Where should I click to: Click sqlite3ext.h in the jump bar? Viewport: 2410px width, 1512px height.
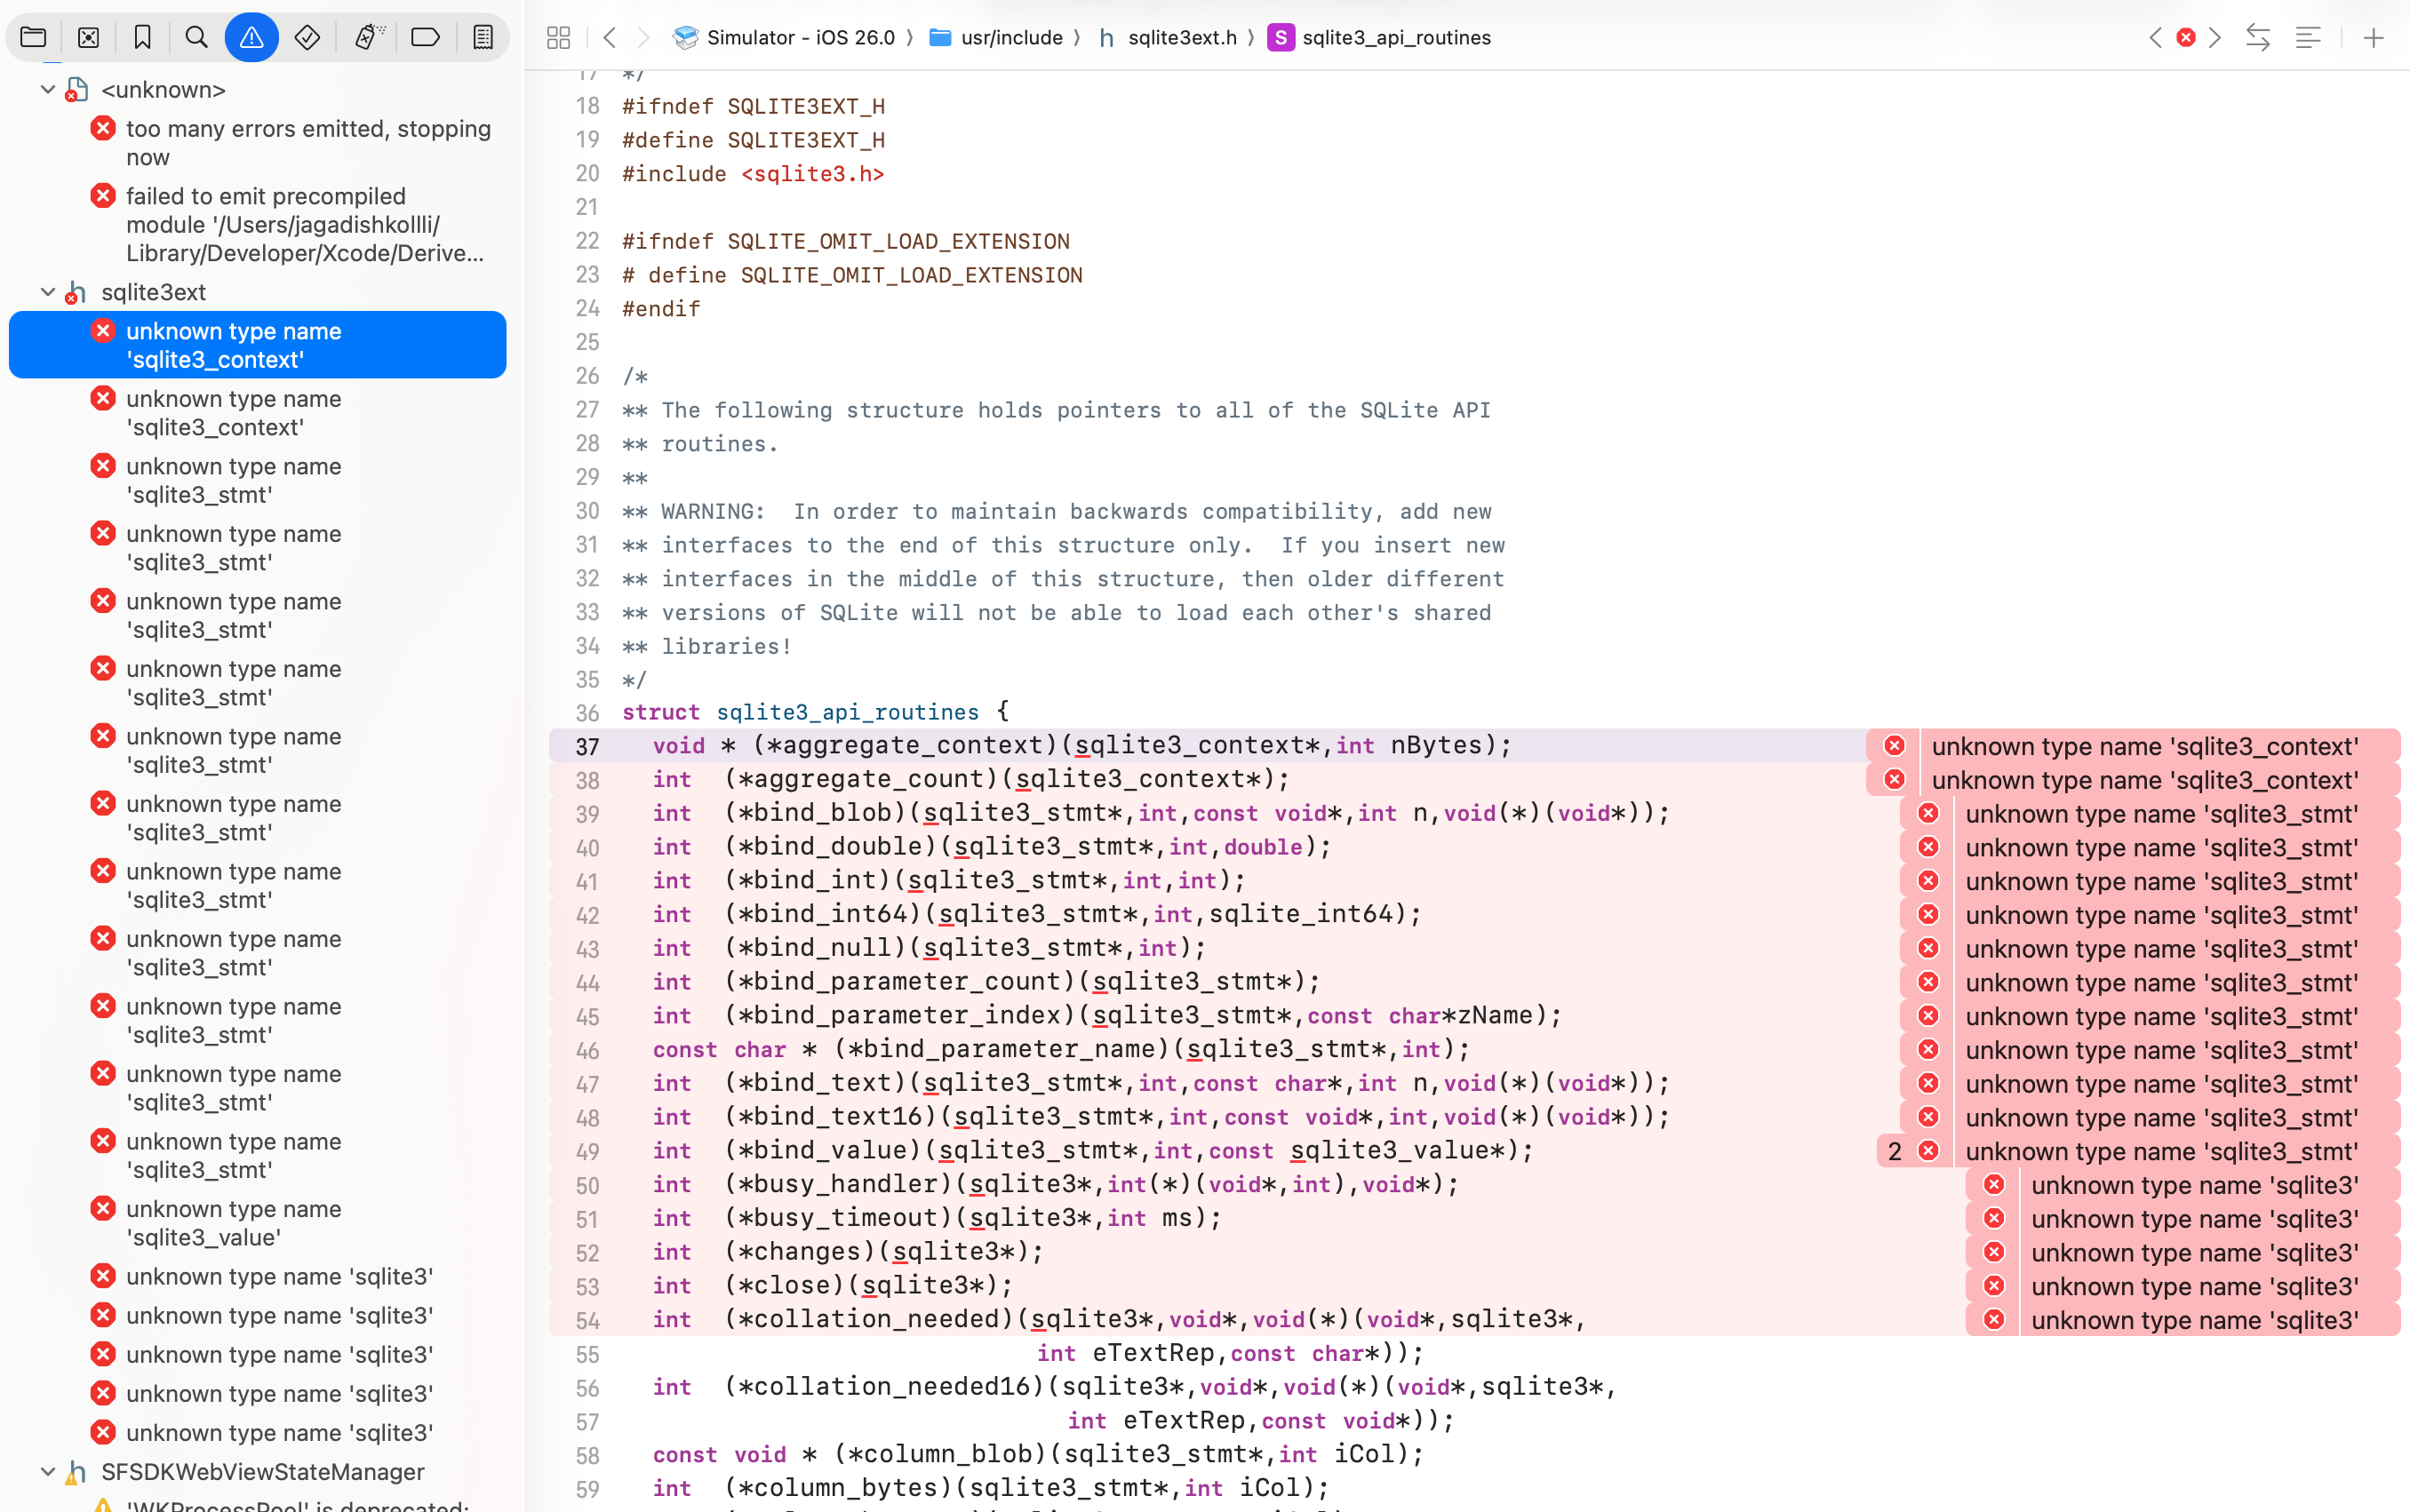[x=1181, y=38]
